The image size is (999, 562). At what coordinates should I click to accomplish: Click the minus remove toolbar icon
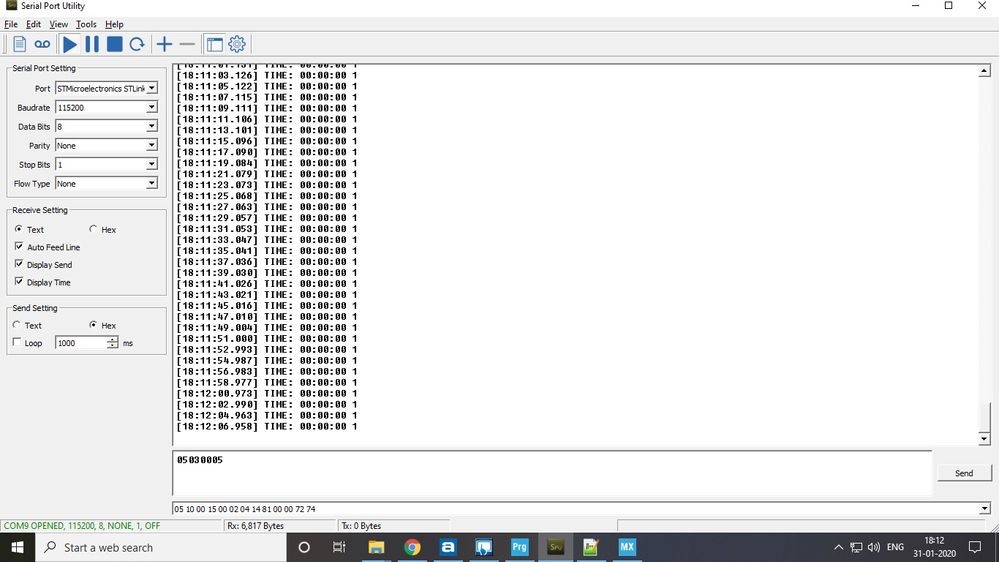[x=187, y=44]
